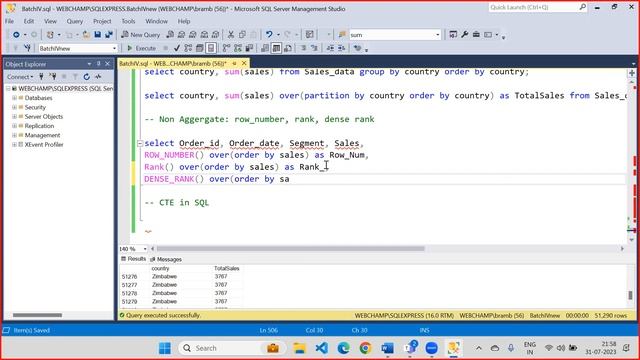Screen dimensions: 640x360
Task: Close the BatchIV.sql tab
Action: tap(244, 63)
